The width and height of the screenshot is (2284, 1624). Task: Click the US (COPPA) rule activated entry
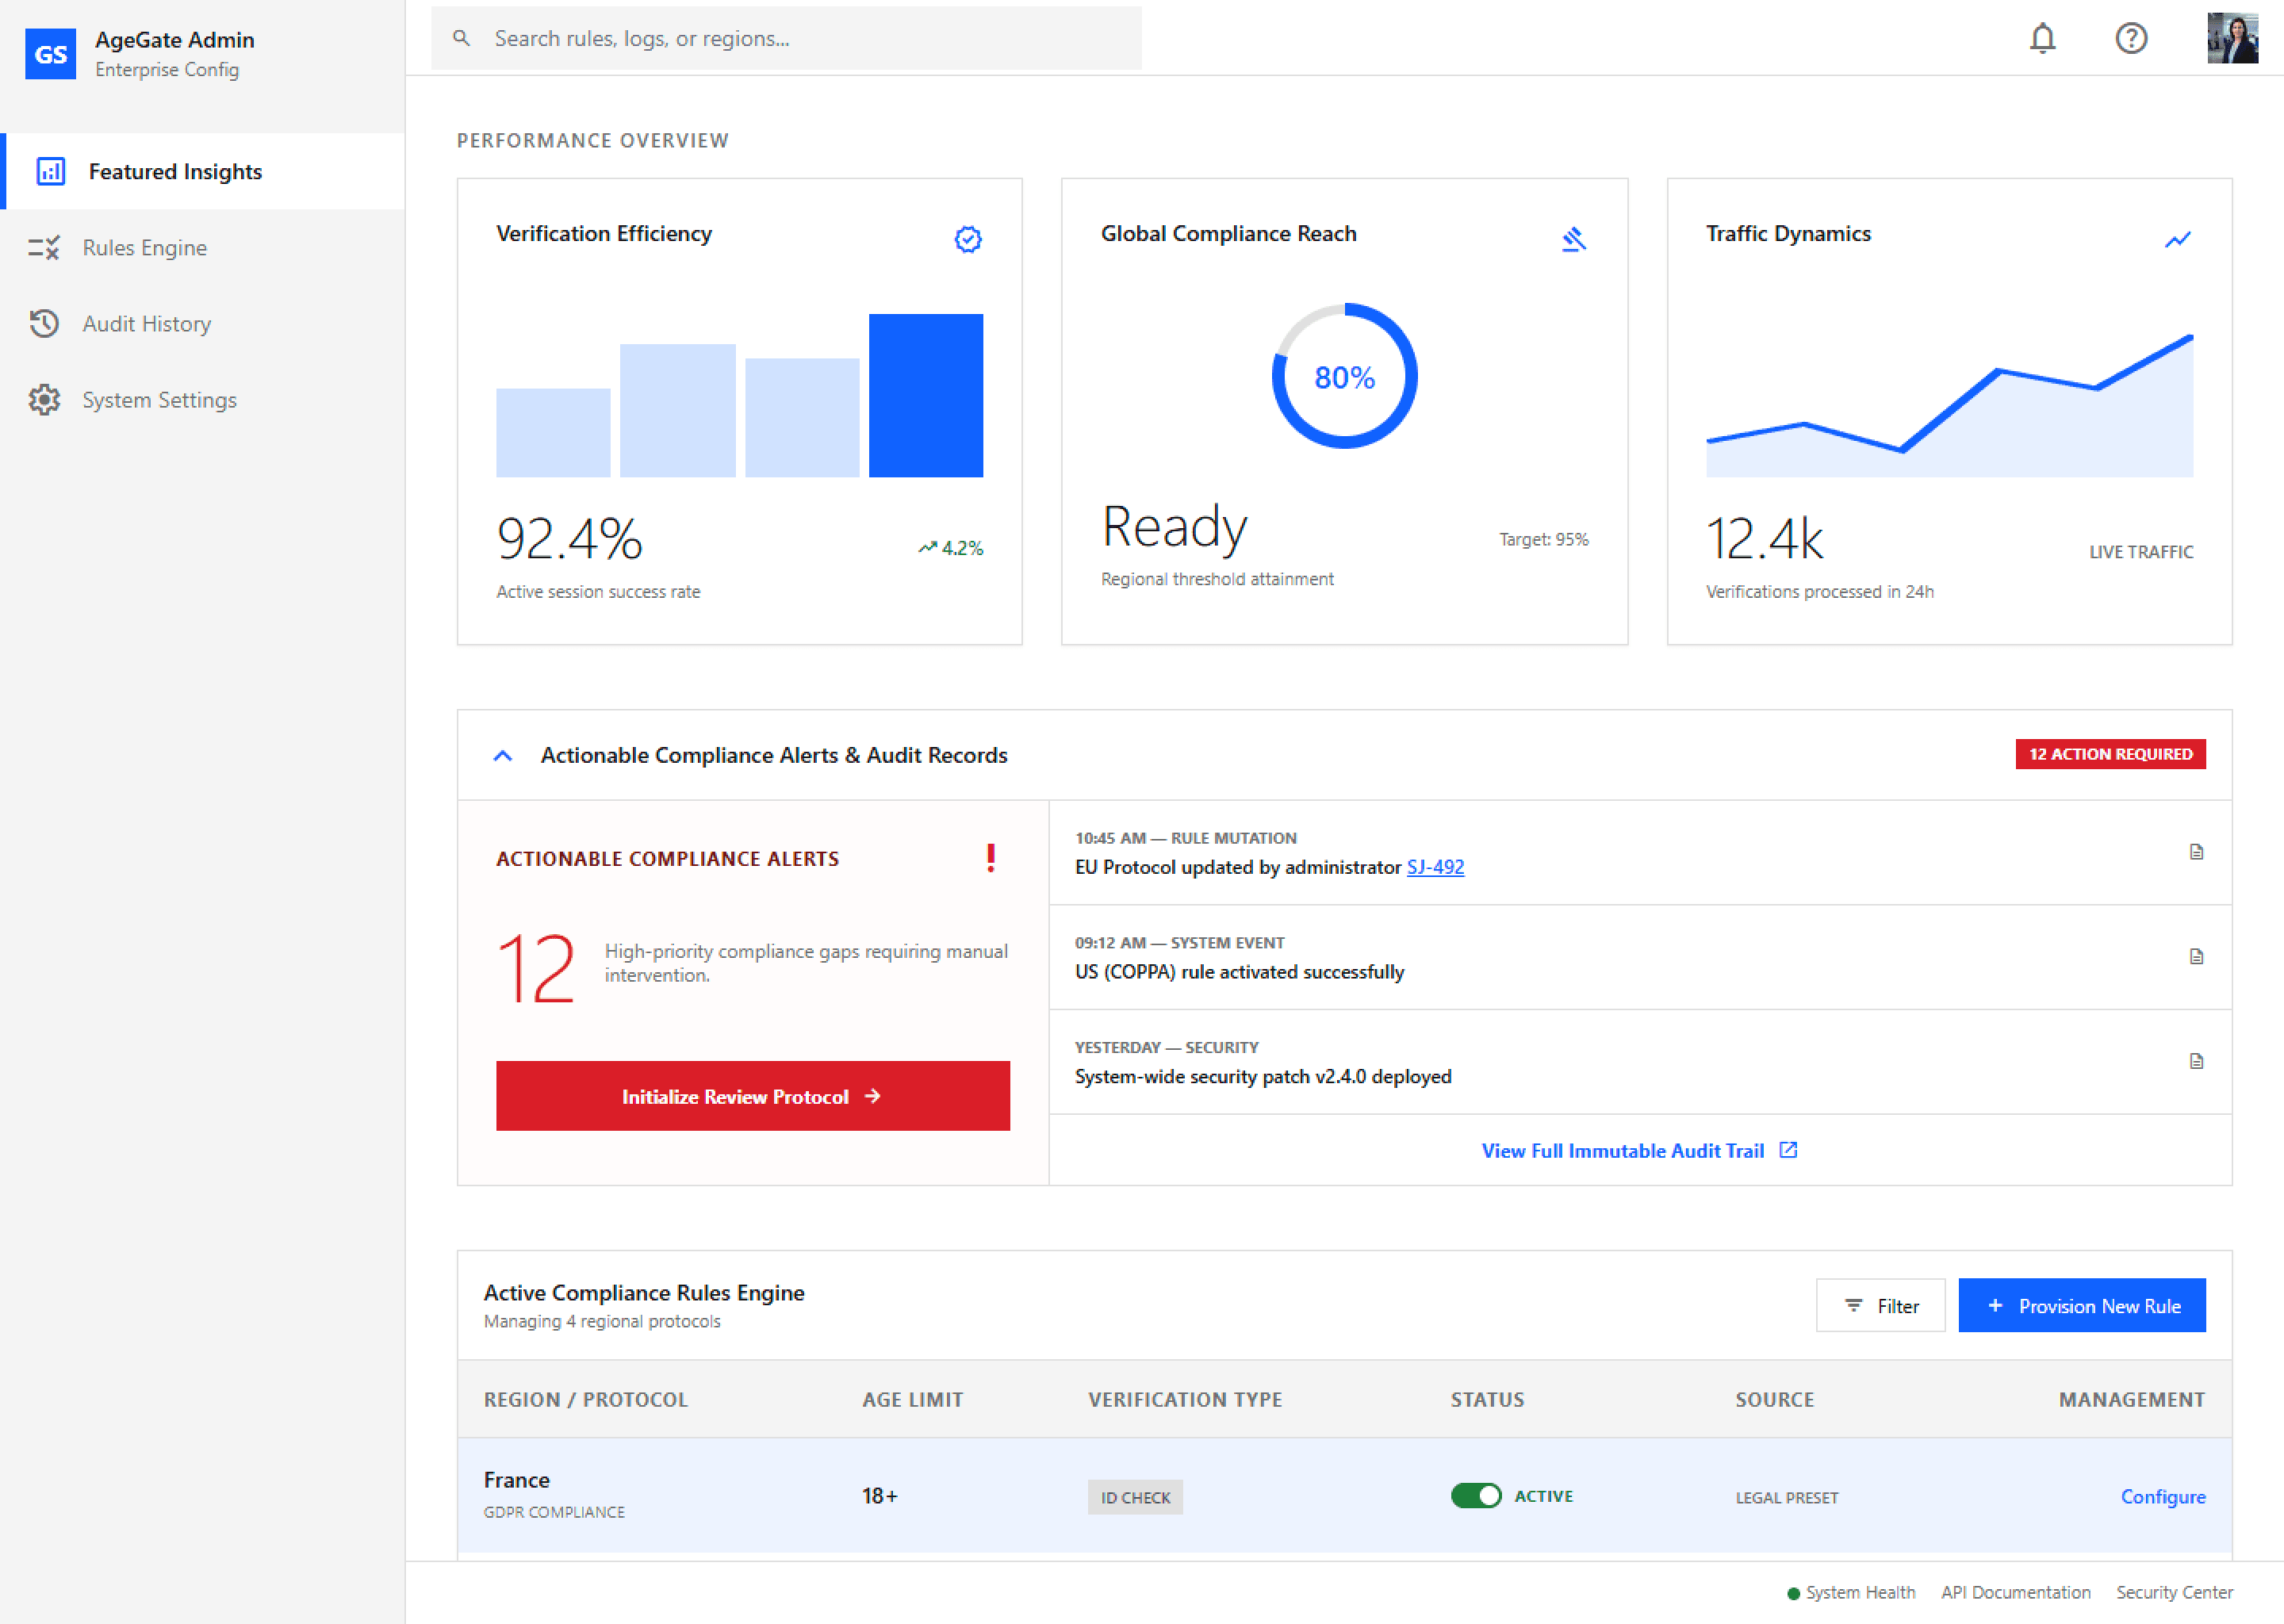click(1640, 957)
